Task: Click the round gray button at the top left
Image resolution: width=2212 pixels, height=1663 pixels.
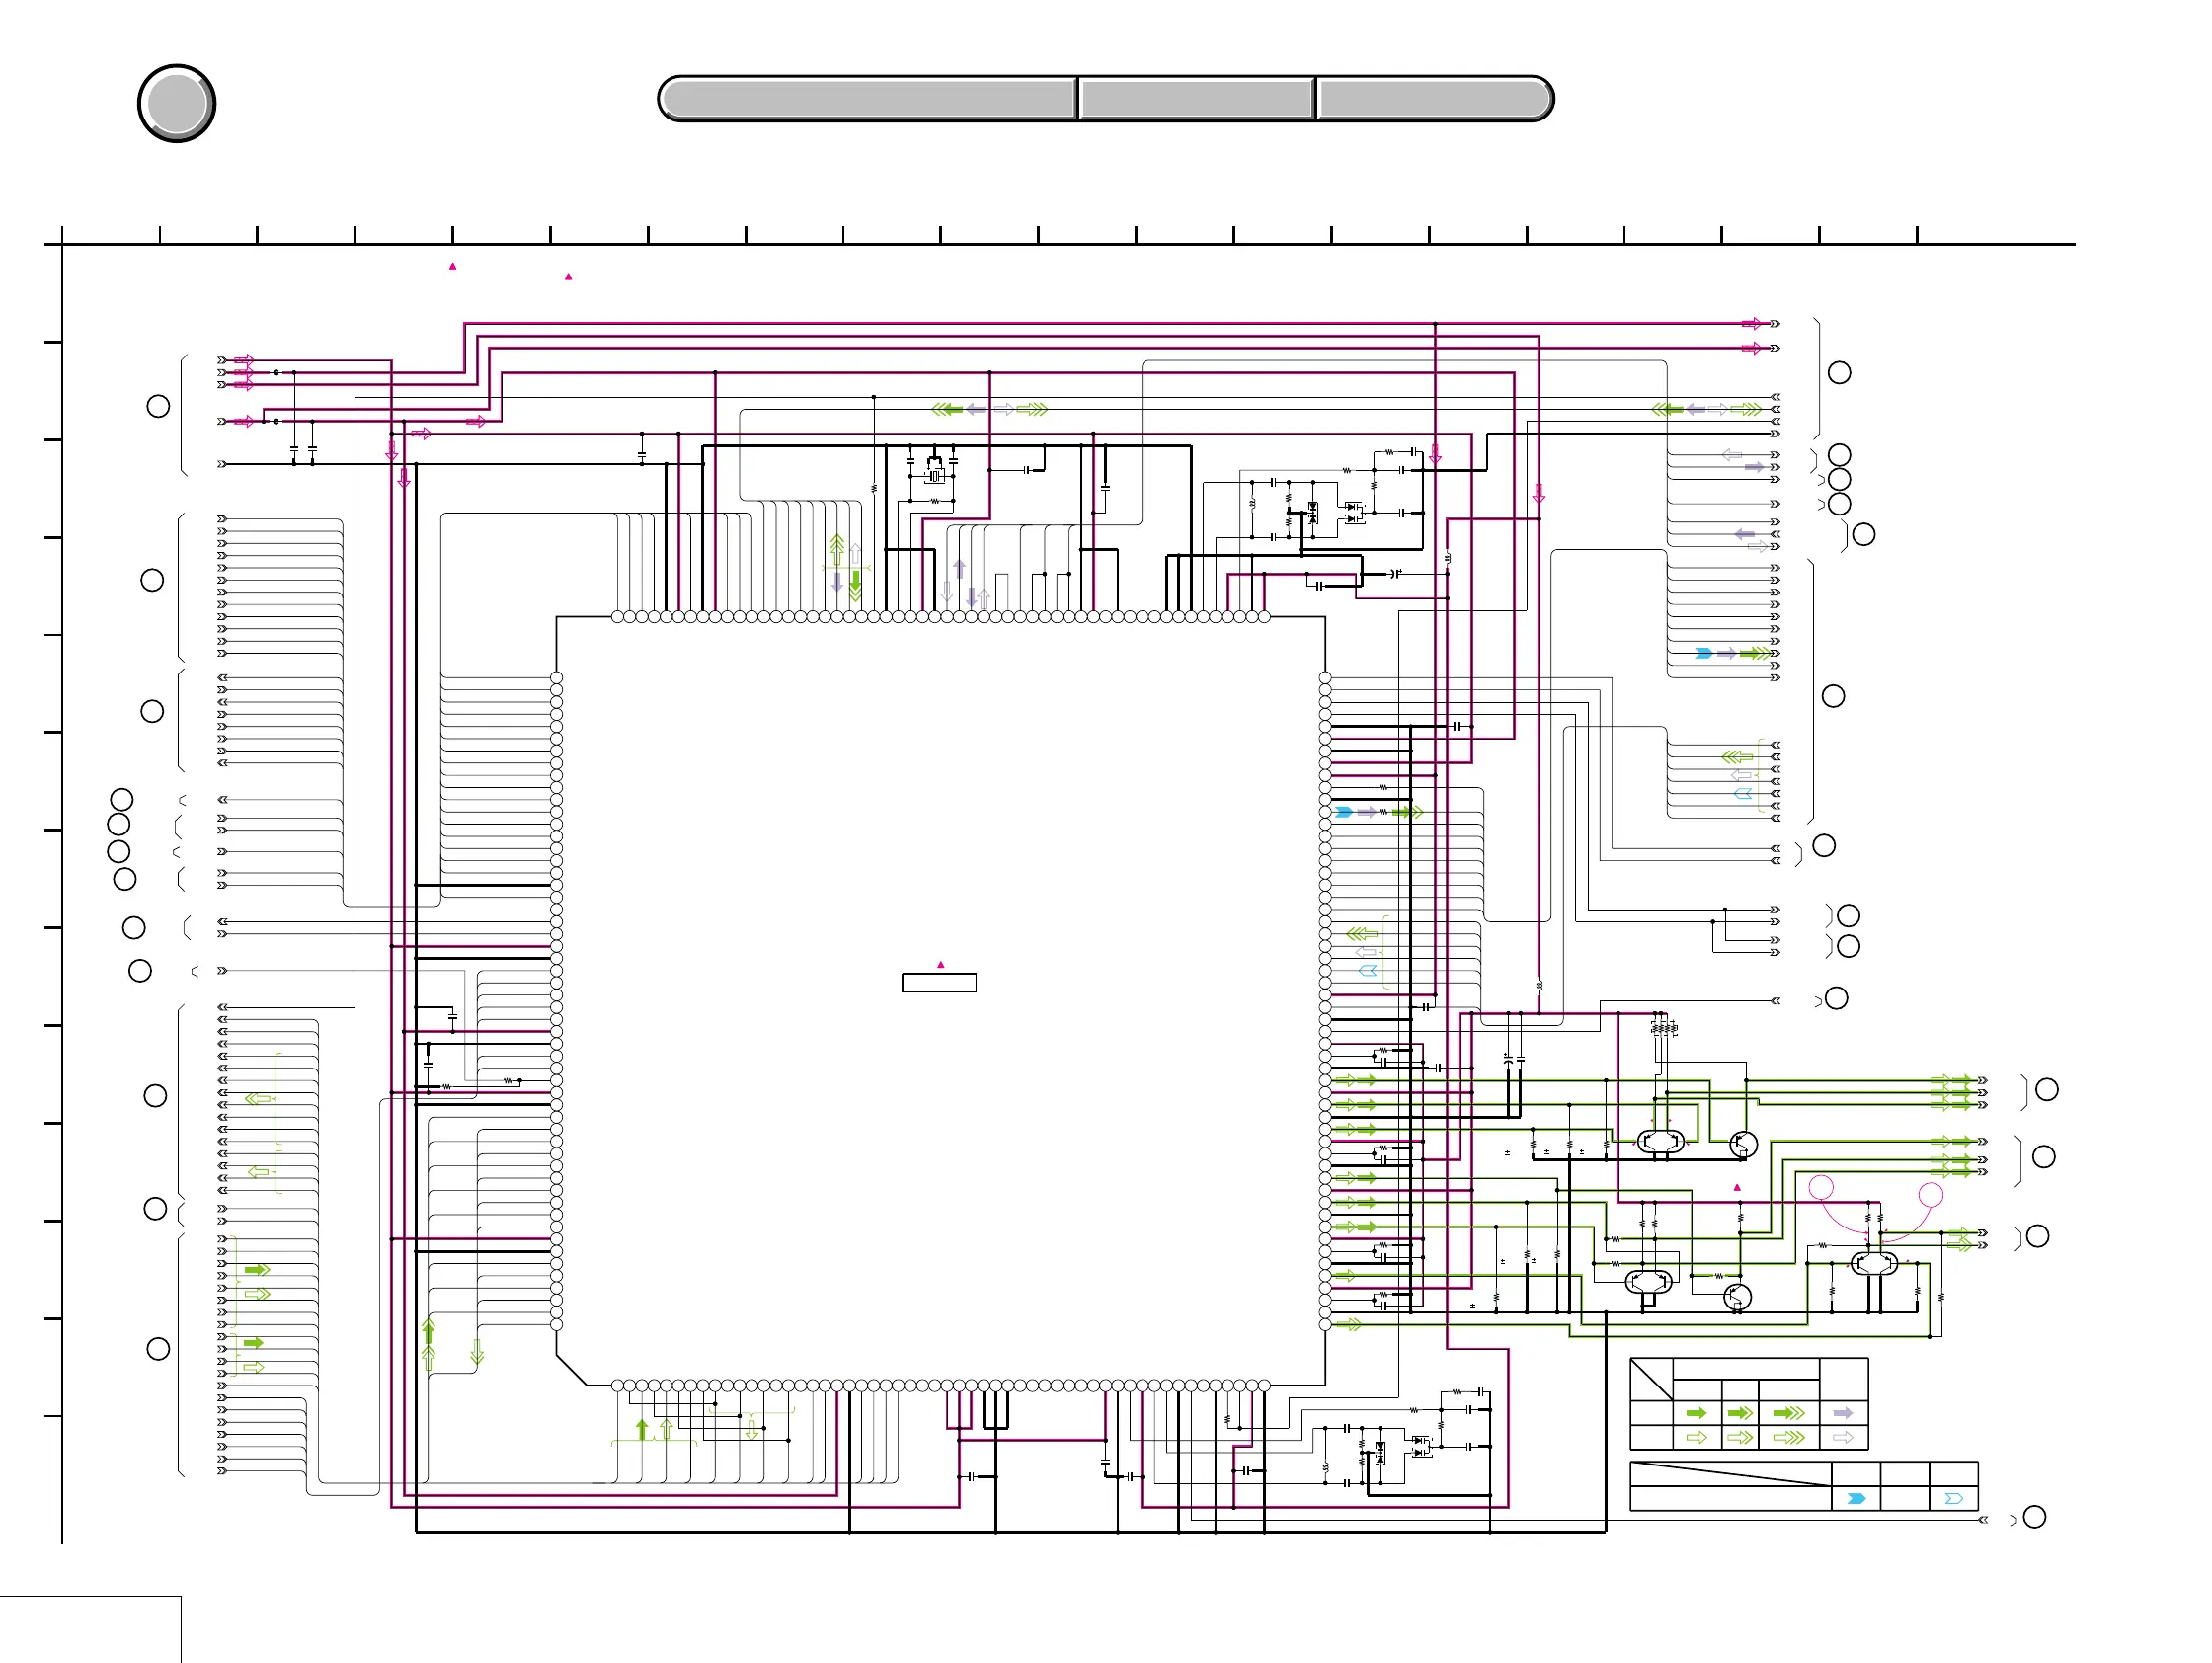Action: [177, 104]
